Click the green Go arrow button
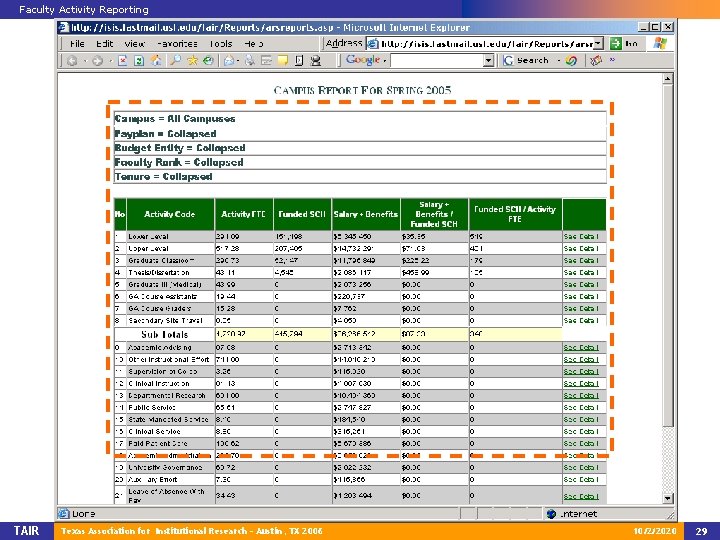The image size is (720, 540). [615, 44]
